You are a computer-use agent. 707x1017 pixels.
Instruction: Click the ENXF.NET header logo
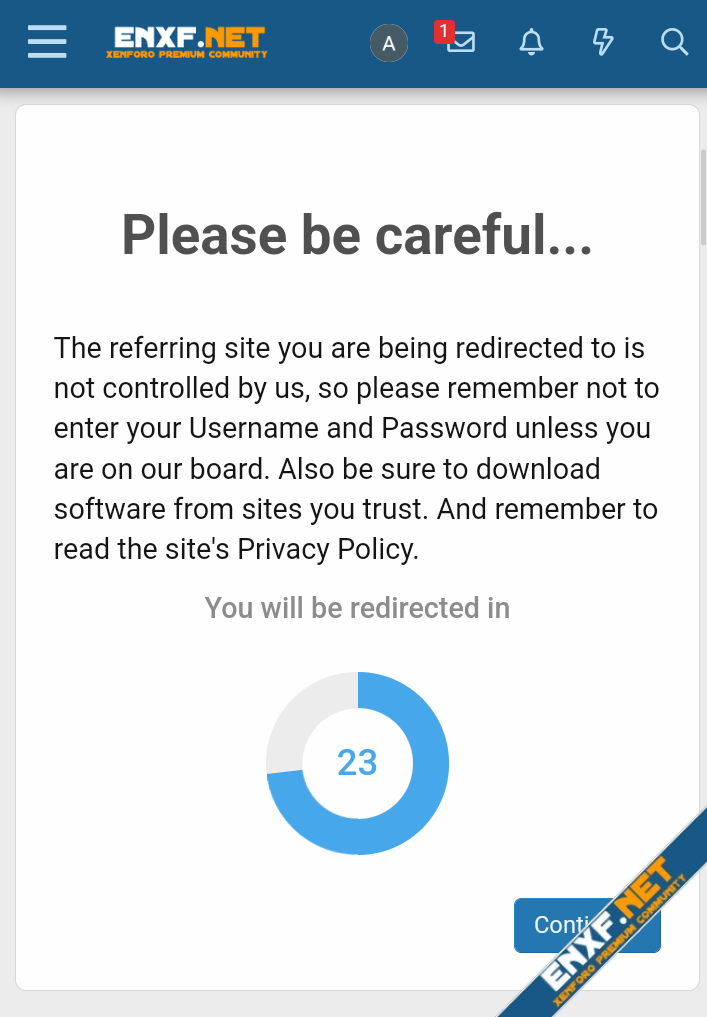click(x=187, y=38)
